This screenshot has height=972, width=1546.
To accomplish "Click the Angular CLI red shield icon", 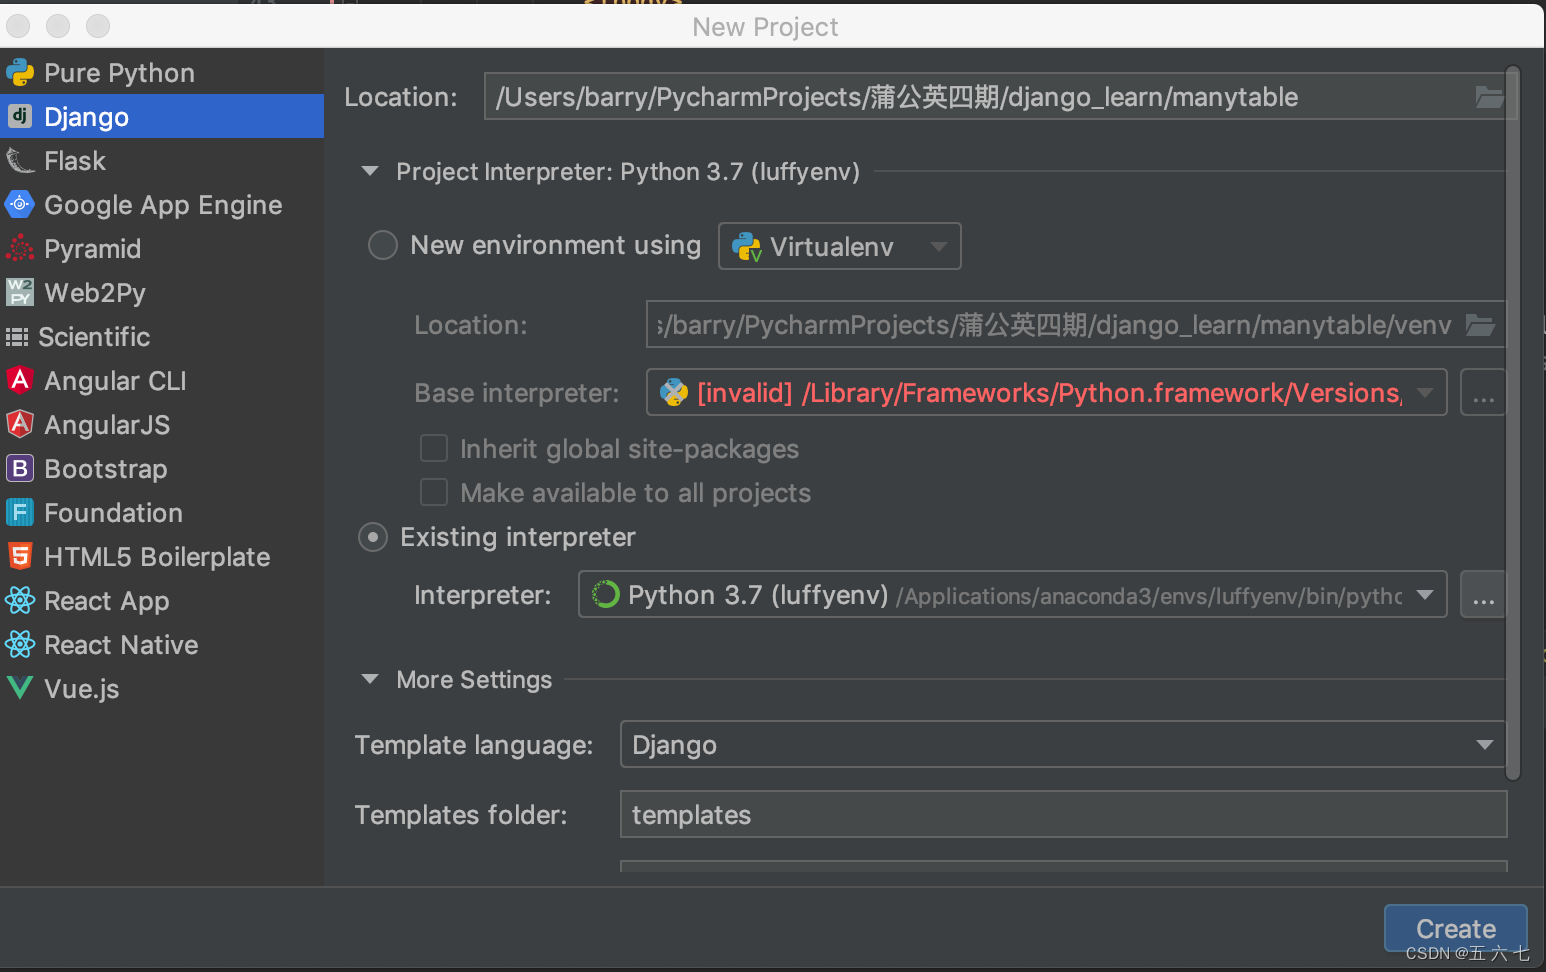I will pos(20,380).
